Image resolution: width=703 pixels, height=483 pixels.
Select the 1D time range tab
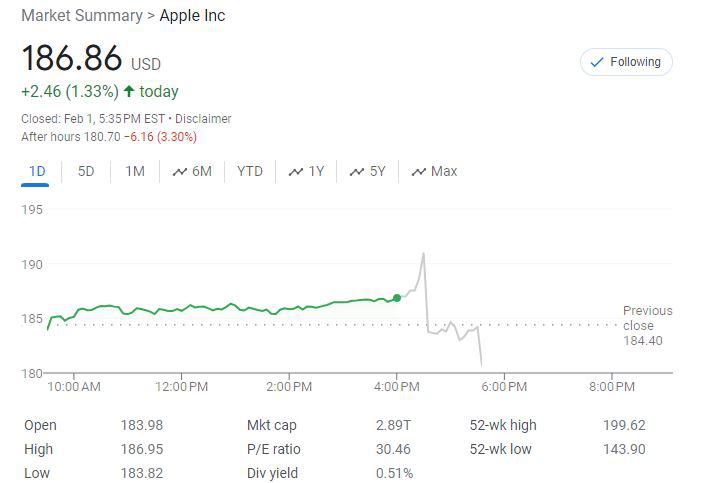point(37,171)
